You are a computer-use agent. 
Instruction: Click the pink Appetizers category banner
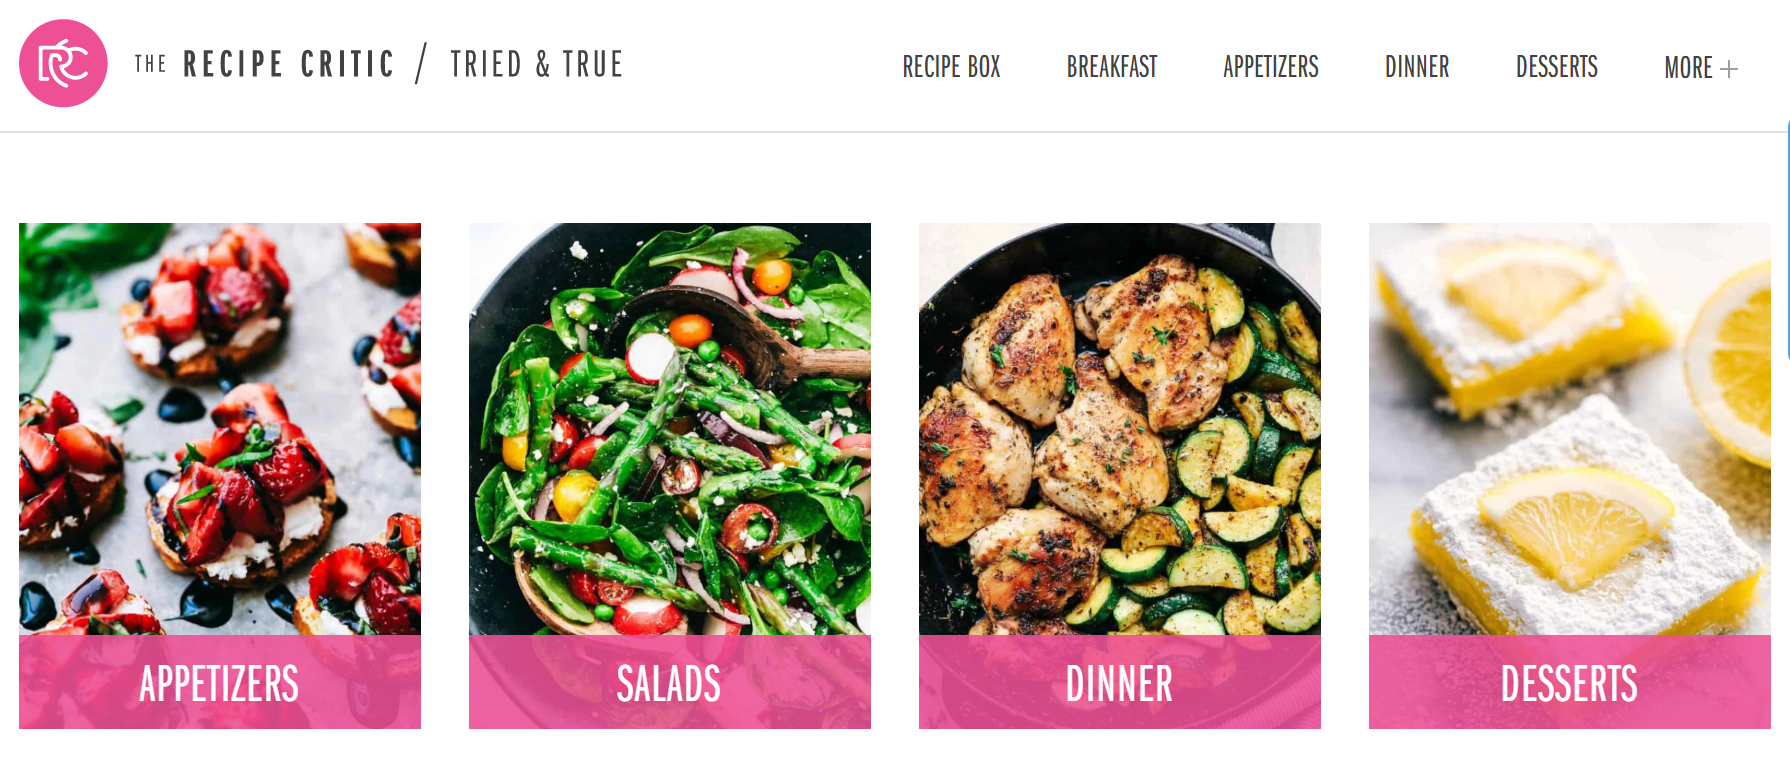pos(220,682)
